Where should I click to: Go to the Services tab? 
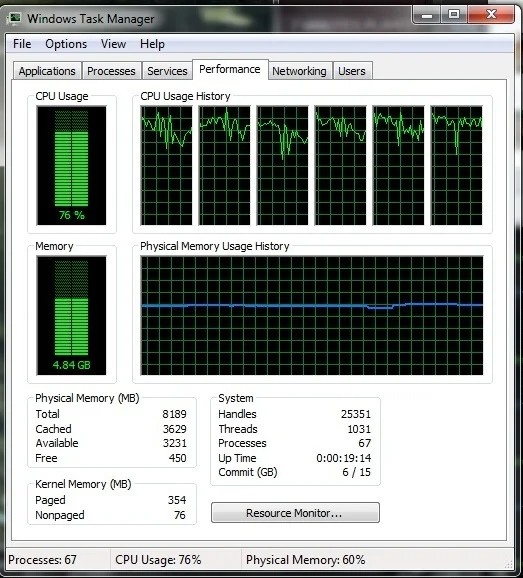pyautogui.click(x=167, y=71)
